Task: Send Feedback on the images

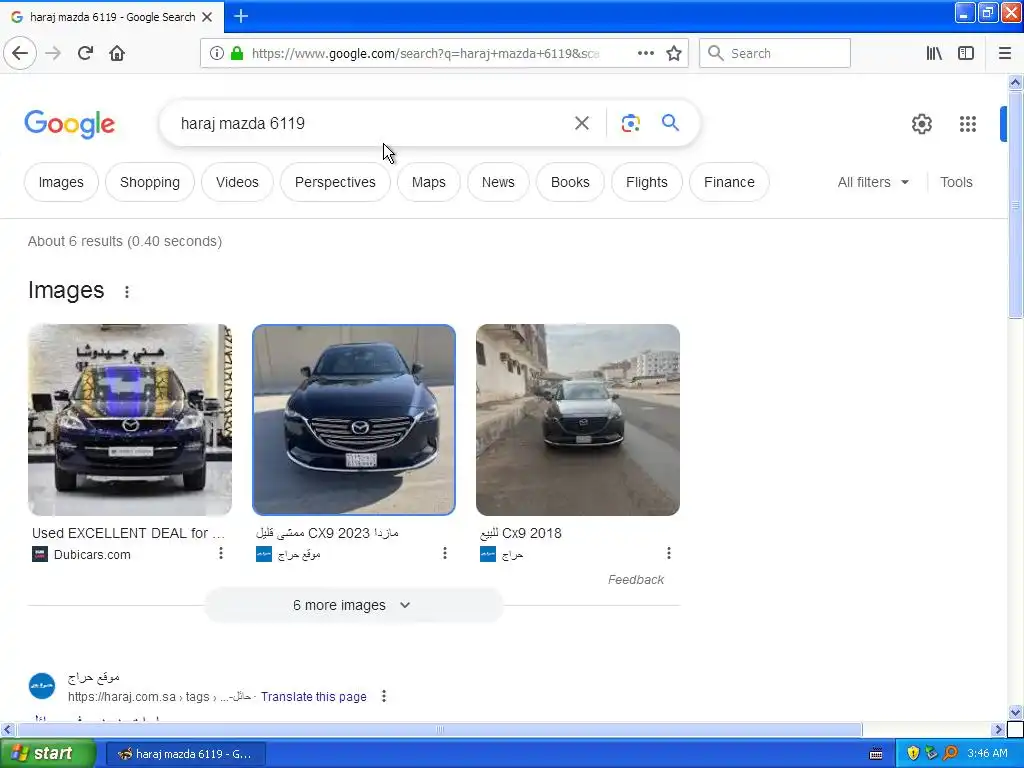Action: pyautogui.click(x=635, y=580)
